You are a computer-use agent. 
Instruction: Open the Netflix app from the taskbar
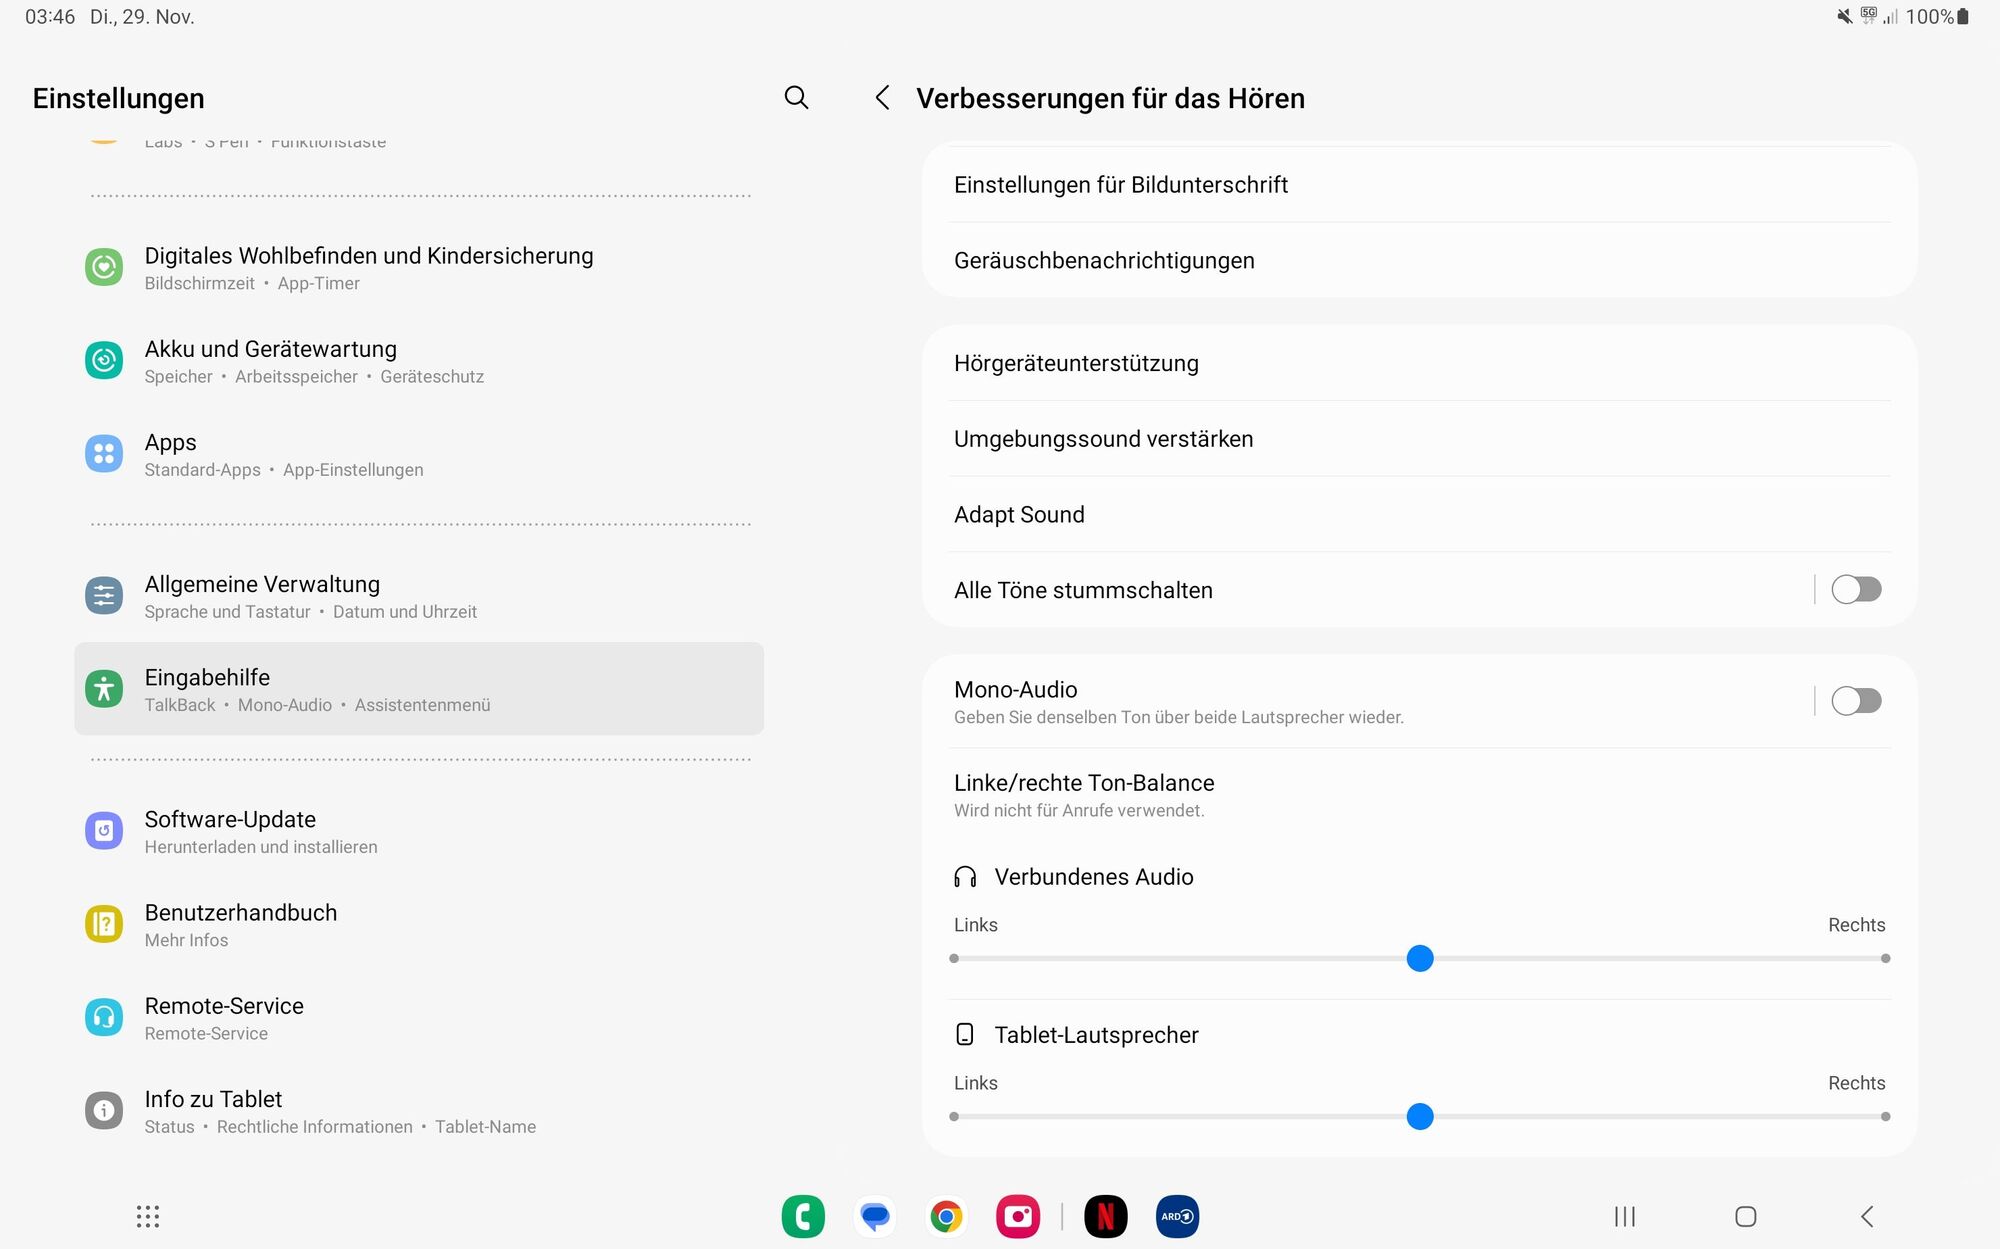[x=1105, y=1216]
